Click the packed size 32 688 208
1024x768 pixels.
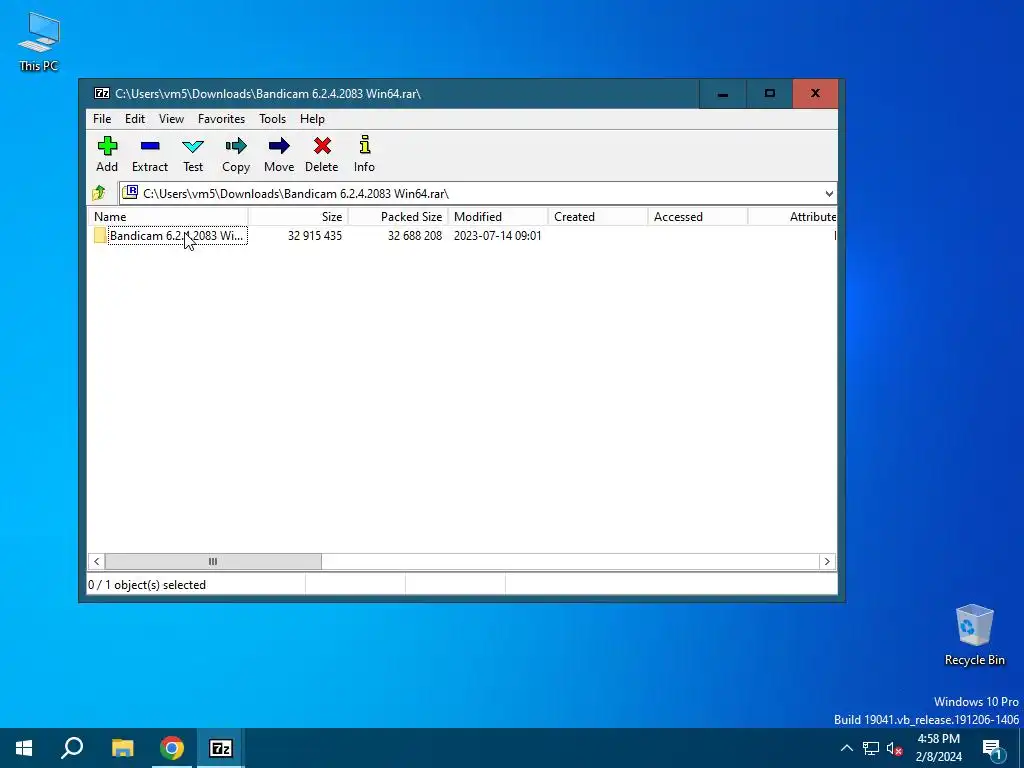point(415,236)
